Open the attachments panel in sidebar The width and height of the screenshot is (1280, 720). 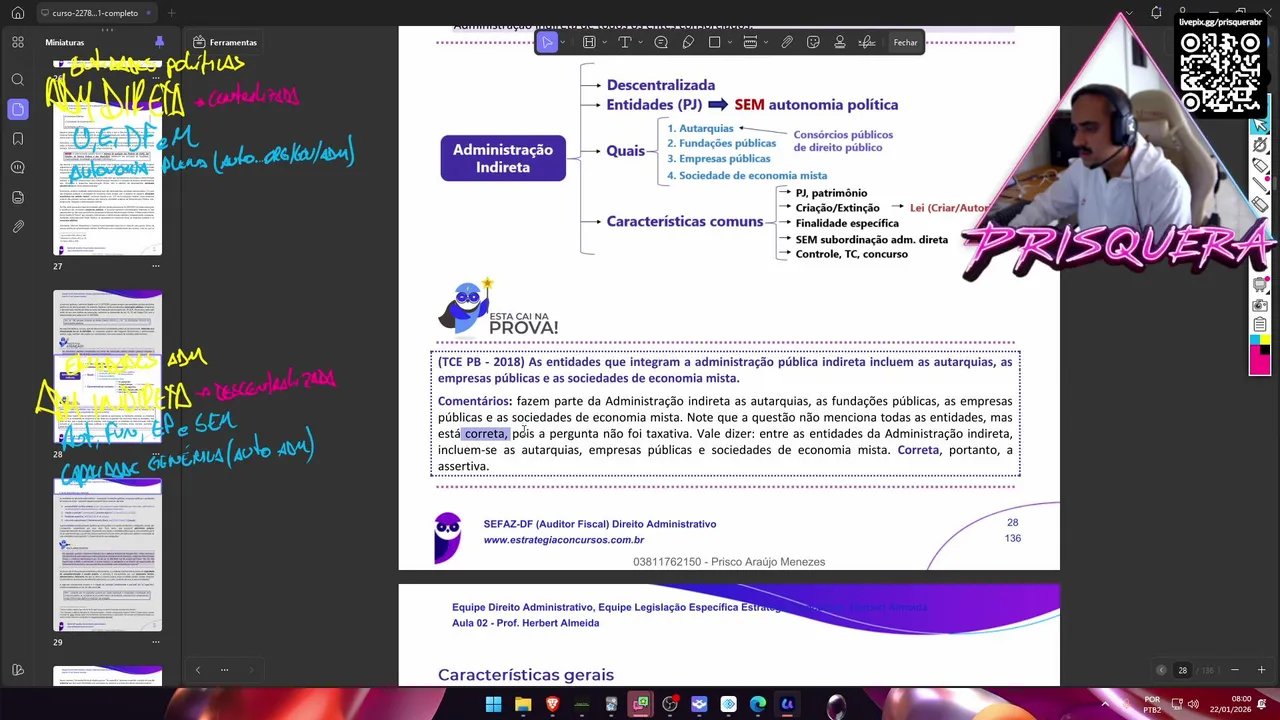coord(18,227)
